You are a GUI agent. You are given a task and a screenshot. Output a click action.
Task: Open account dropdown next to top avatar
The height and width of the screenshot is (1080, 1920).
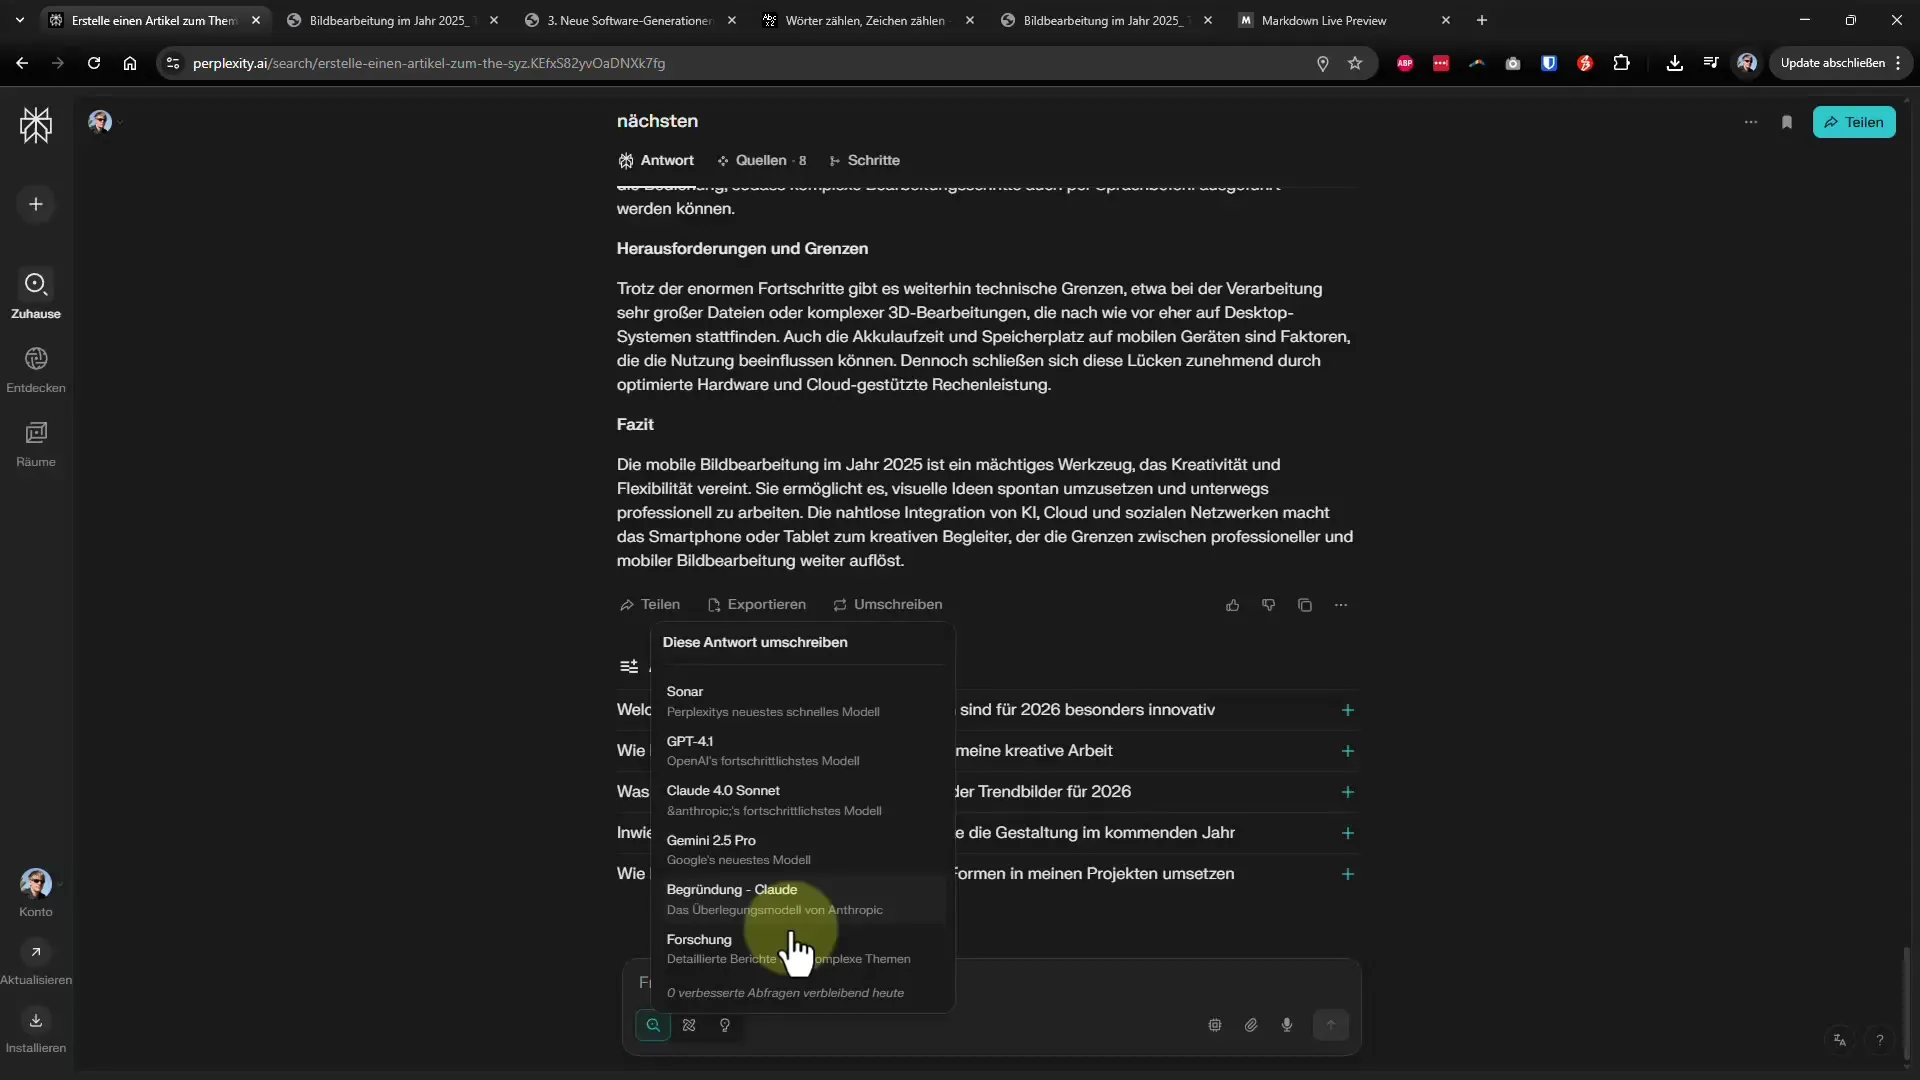coord(120,122)
